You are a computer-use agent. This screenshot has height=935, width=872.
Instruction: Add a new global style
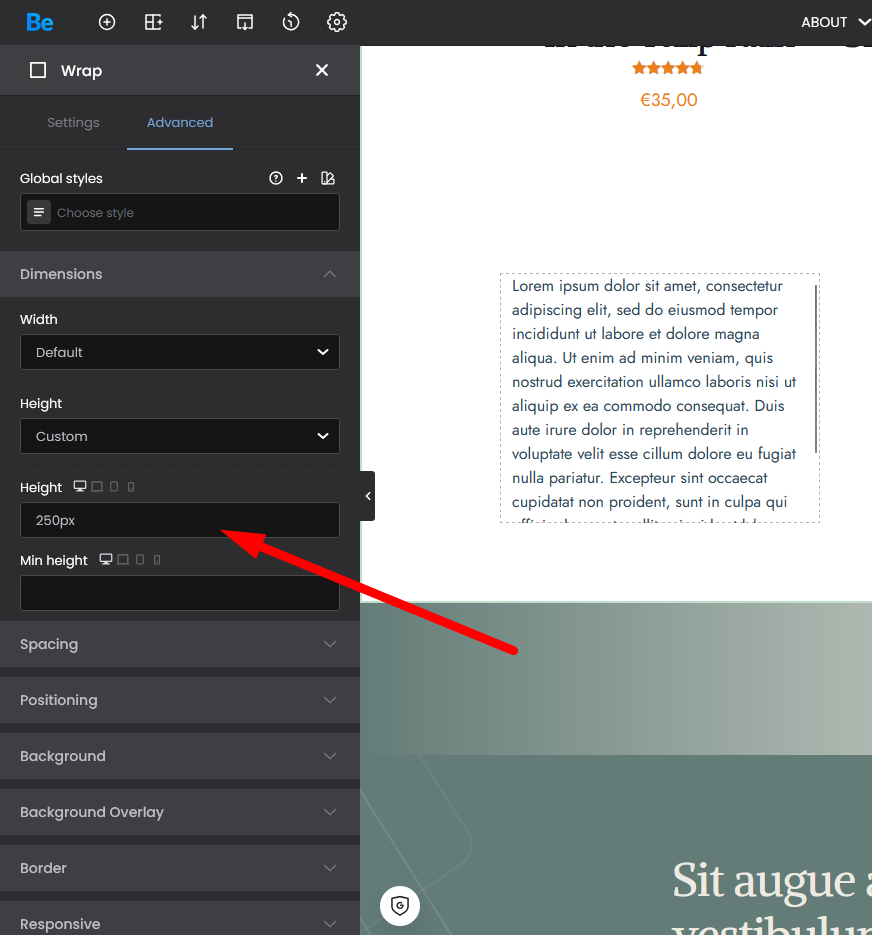[x=302, y=178]
